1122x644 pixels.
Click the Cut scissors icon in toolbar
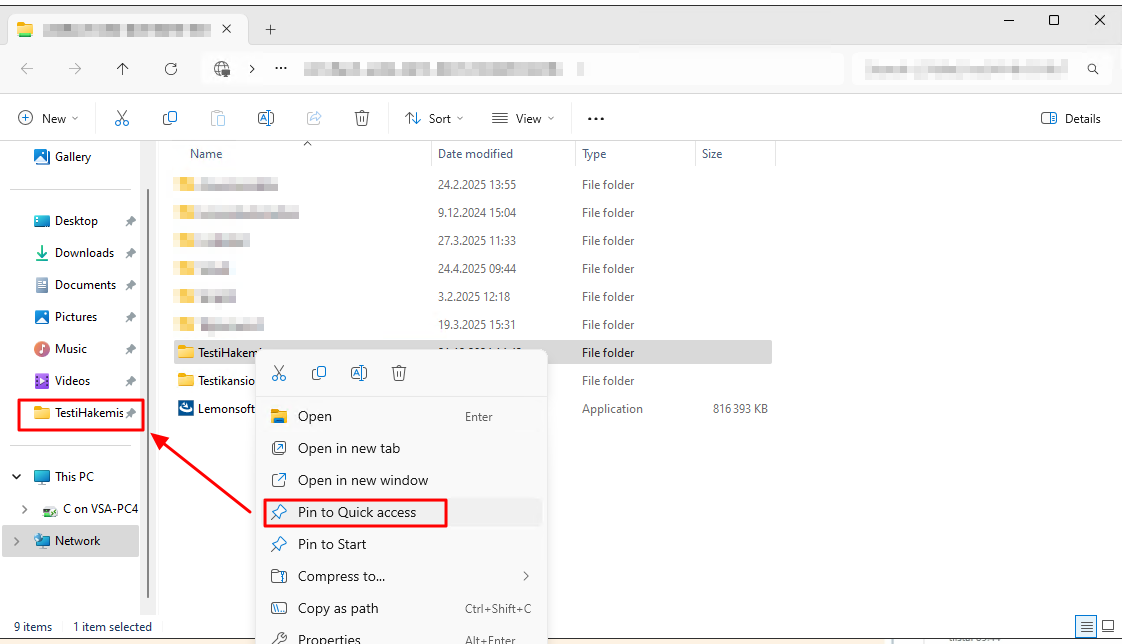[x=122, y=118]
